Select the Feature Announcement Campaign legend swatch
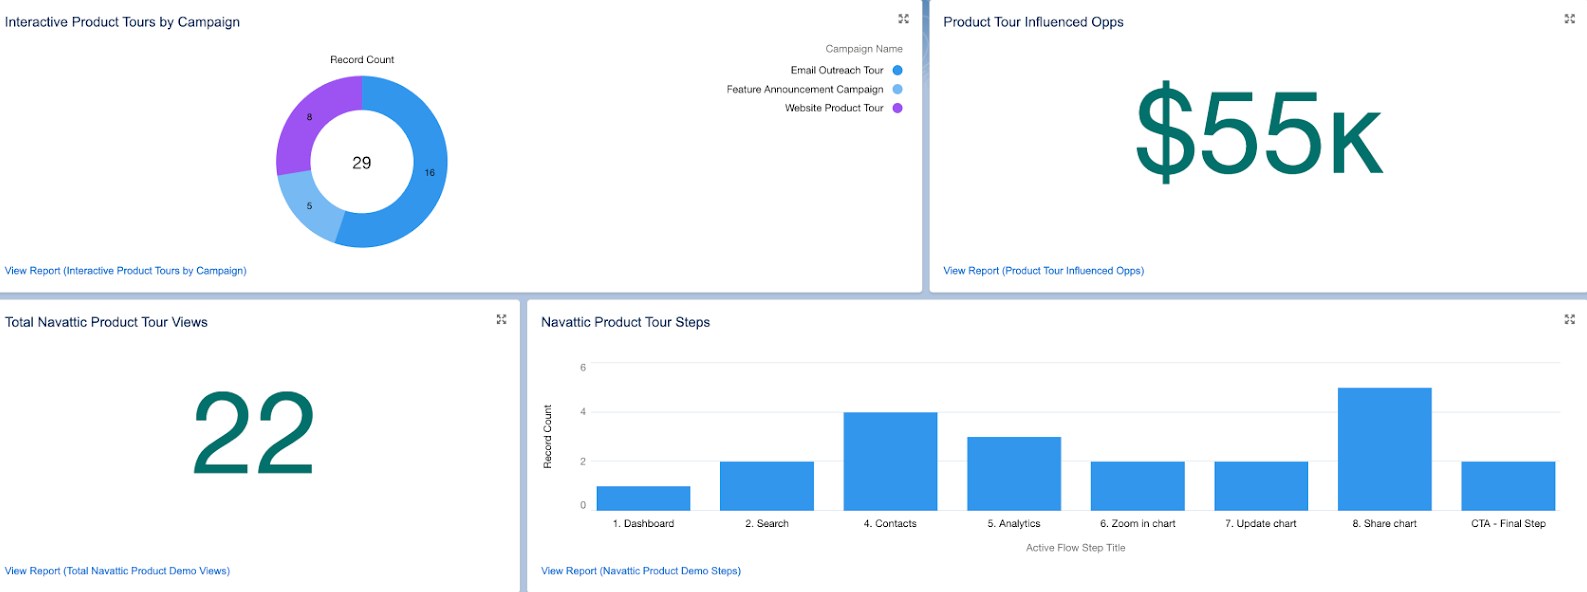Viewport: 1587px width, 592px height. click(897, 89)
